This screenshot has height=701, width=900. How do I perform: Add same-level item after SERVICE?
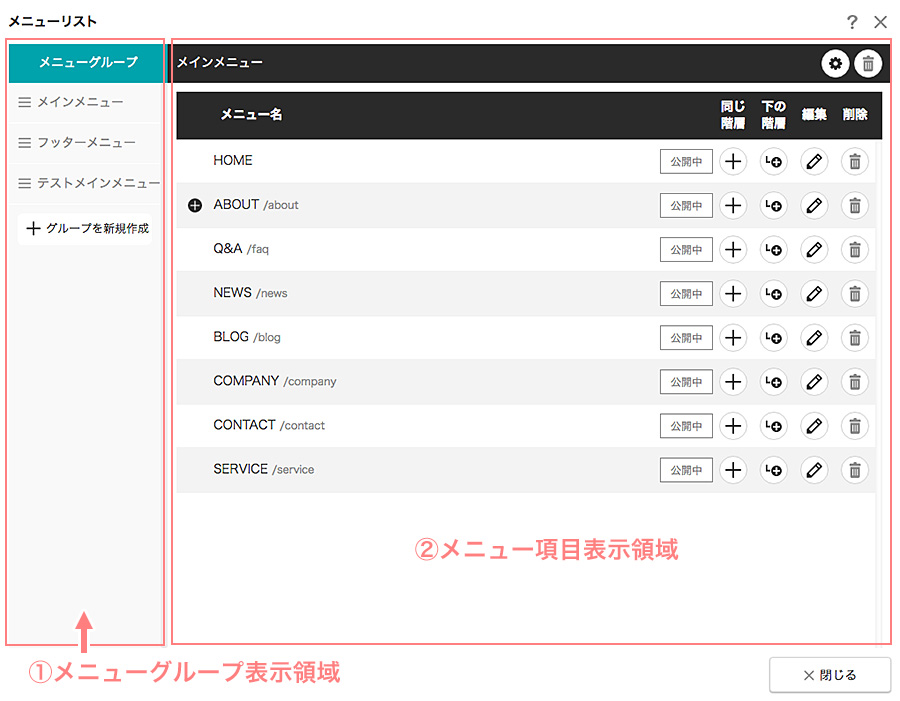(733, 470)
